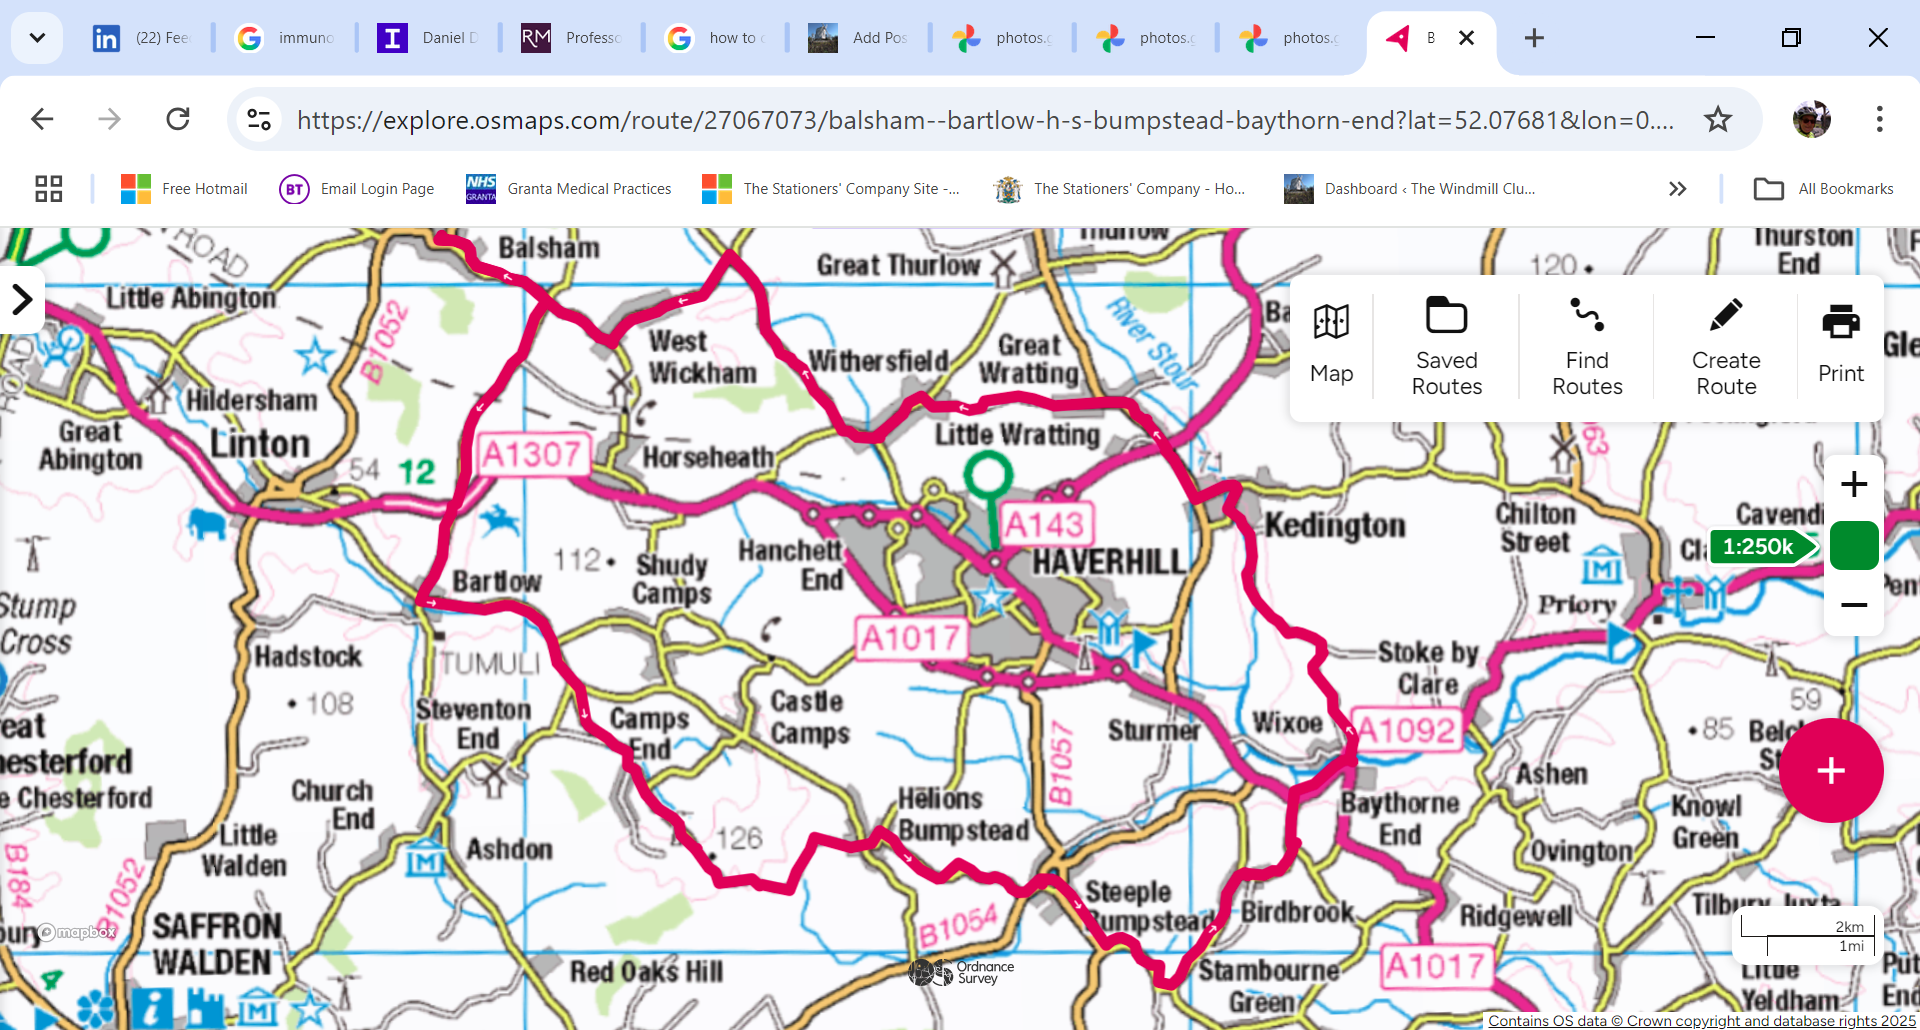The width and height of the screenshot is (1920, 1030).
Task: Toggle the green 1:250k map scale button
Action: (1853, 546)
